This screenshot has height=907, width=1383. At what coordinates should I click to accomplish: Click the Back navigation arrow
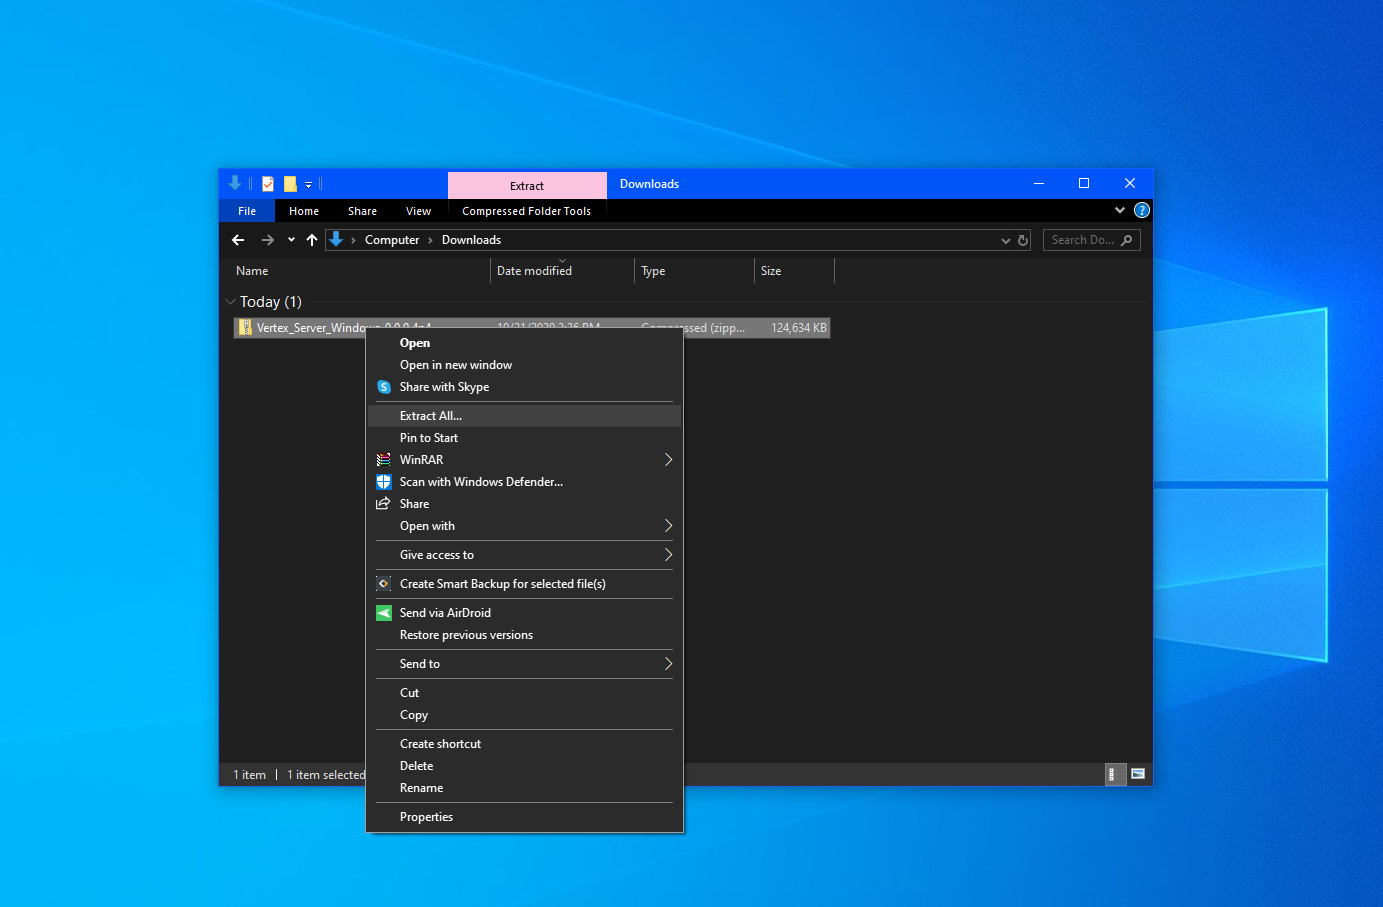pos(238,240)
